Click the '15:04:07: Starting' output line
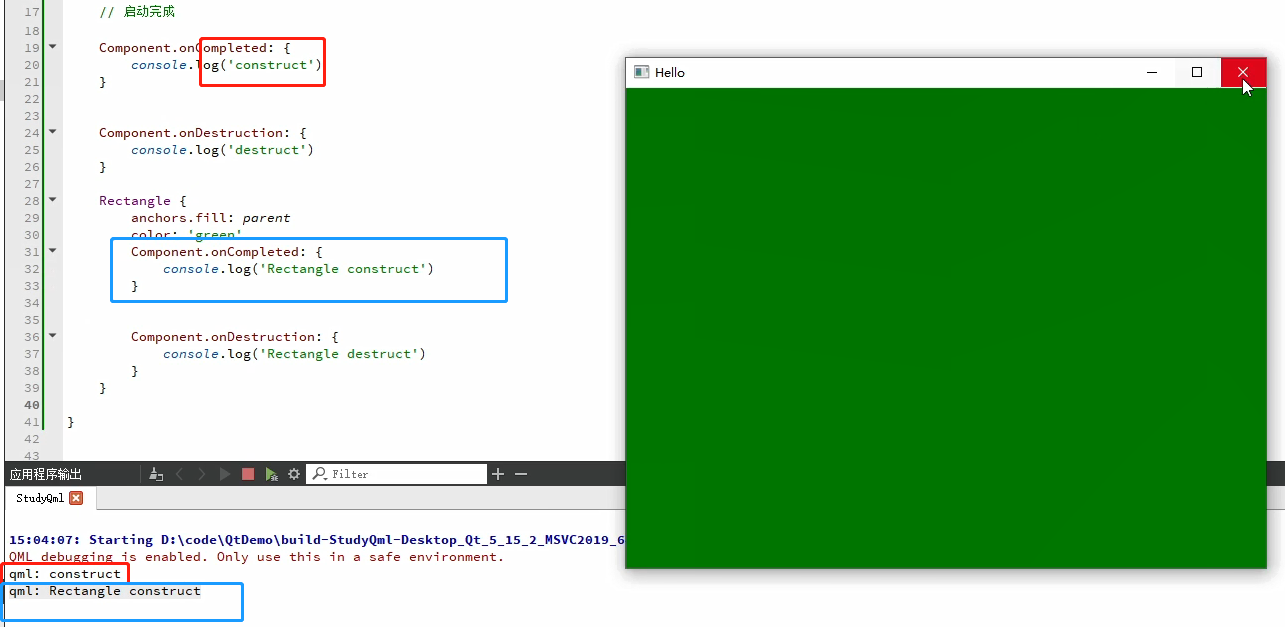 tap(317, 540)
